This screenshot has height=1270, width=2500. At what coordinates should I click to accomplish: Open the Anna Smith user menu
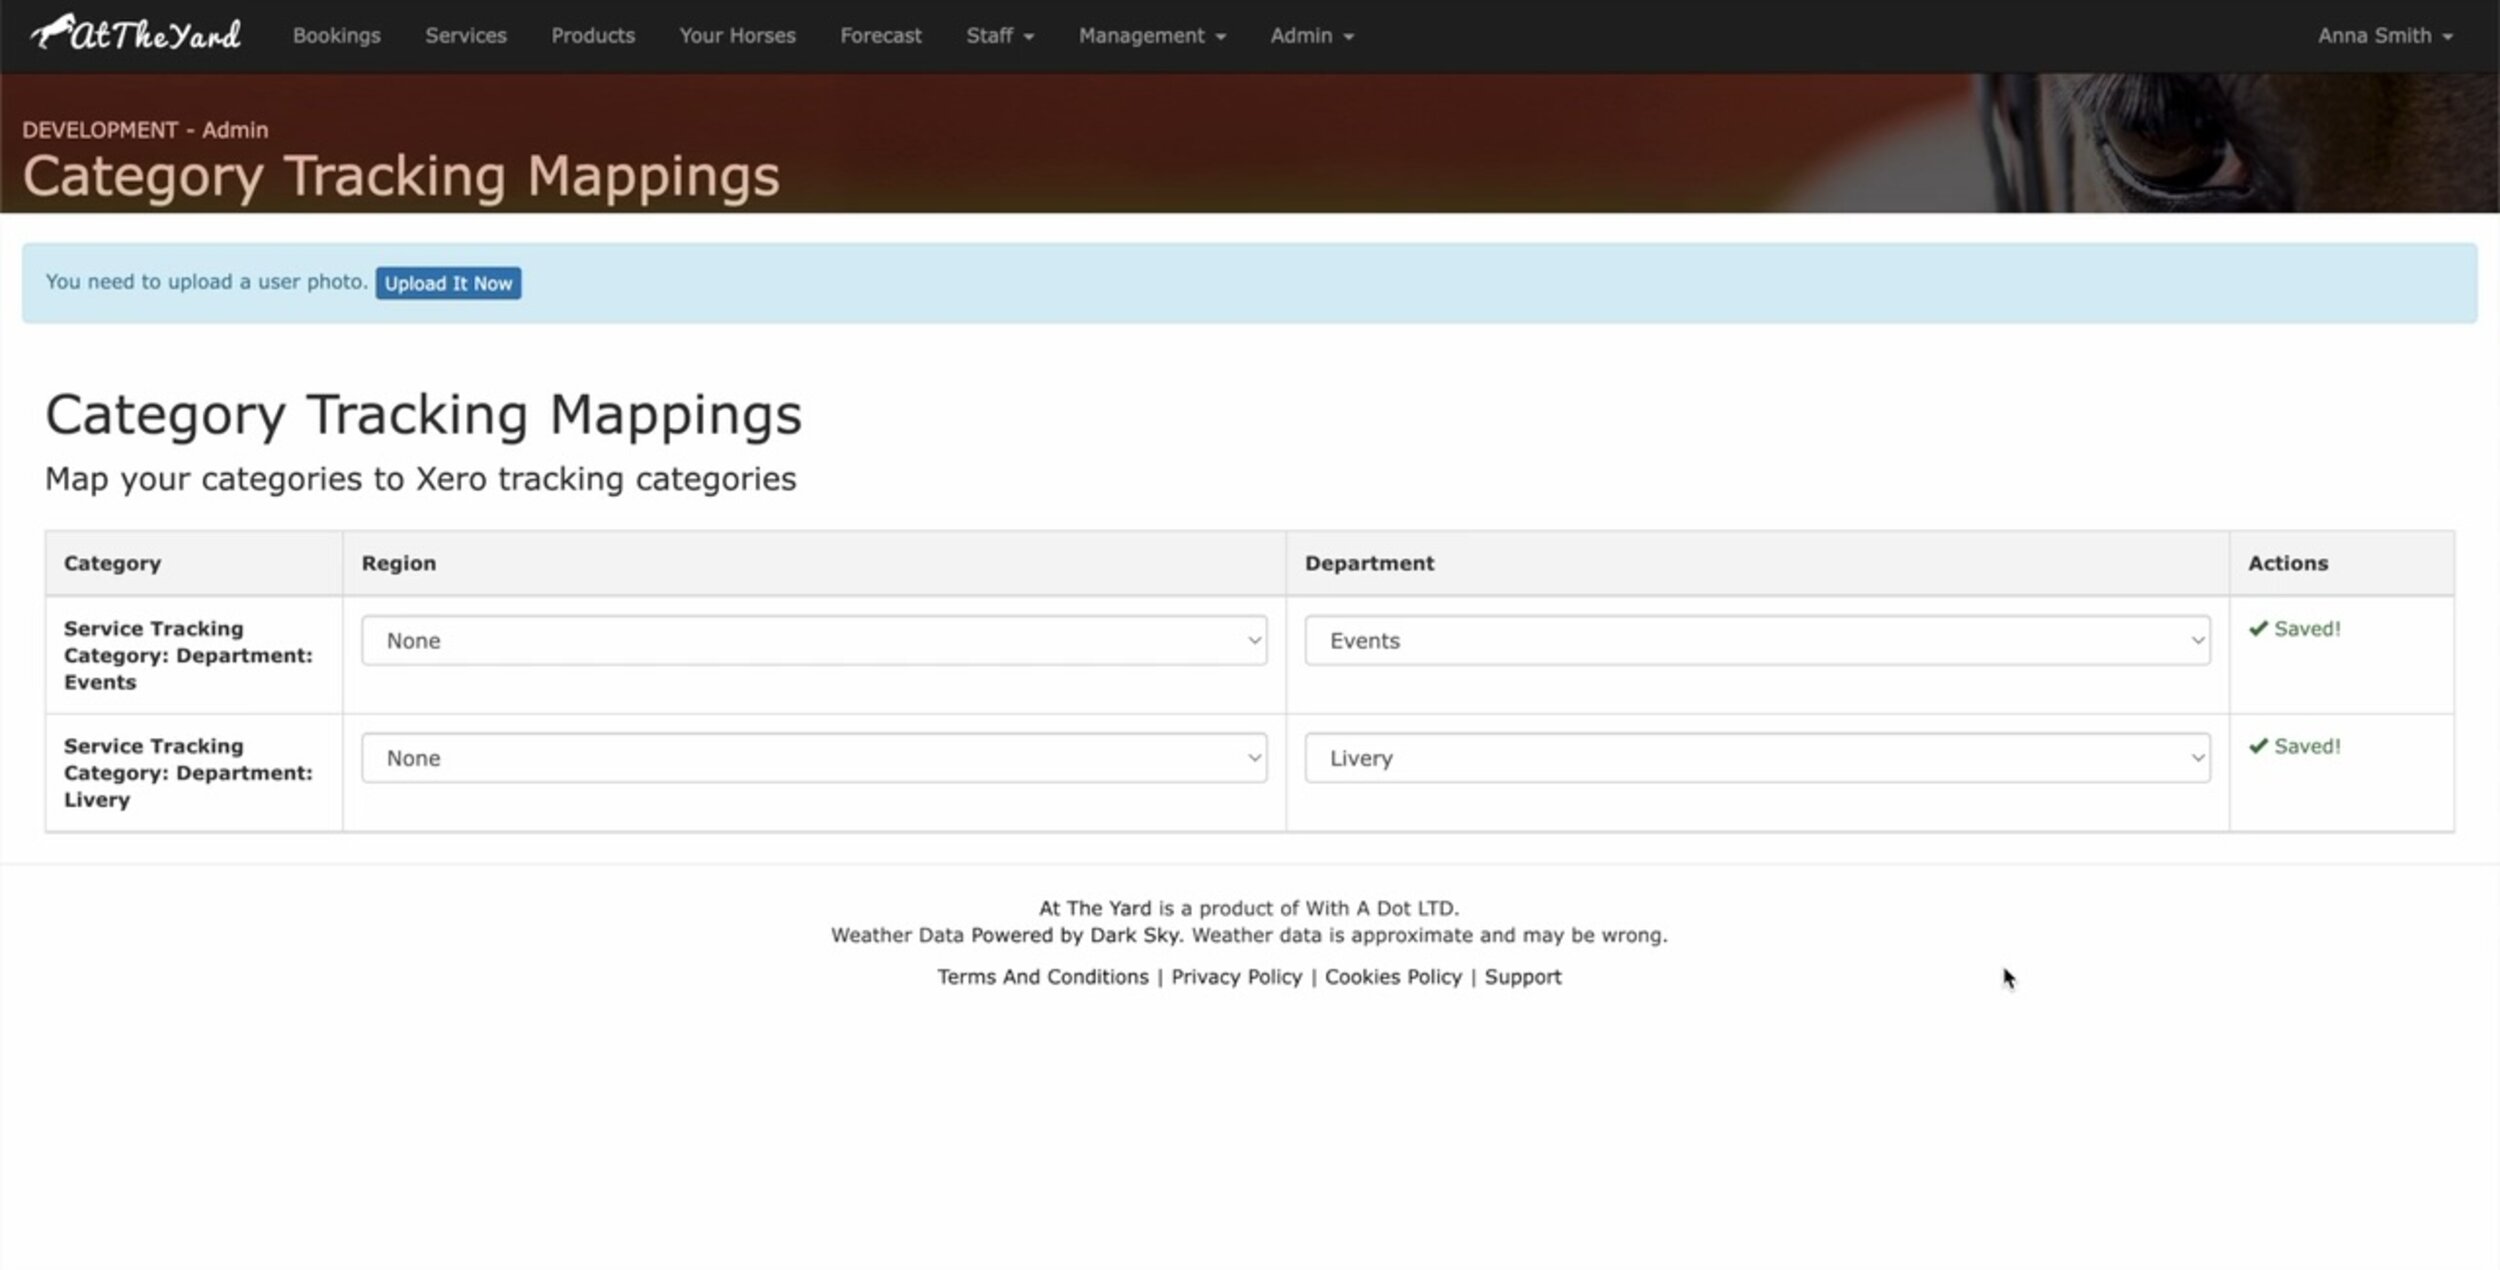(2384, 36)
